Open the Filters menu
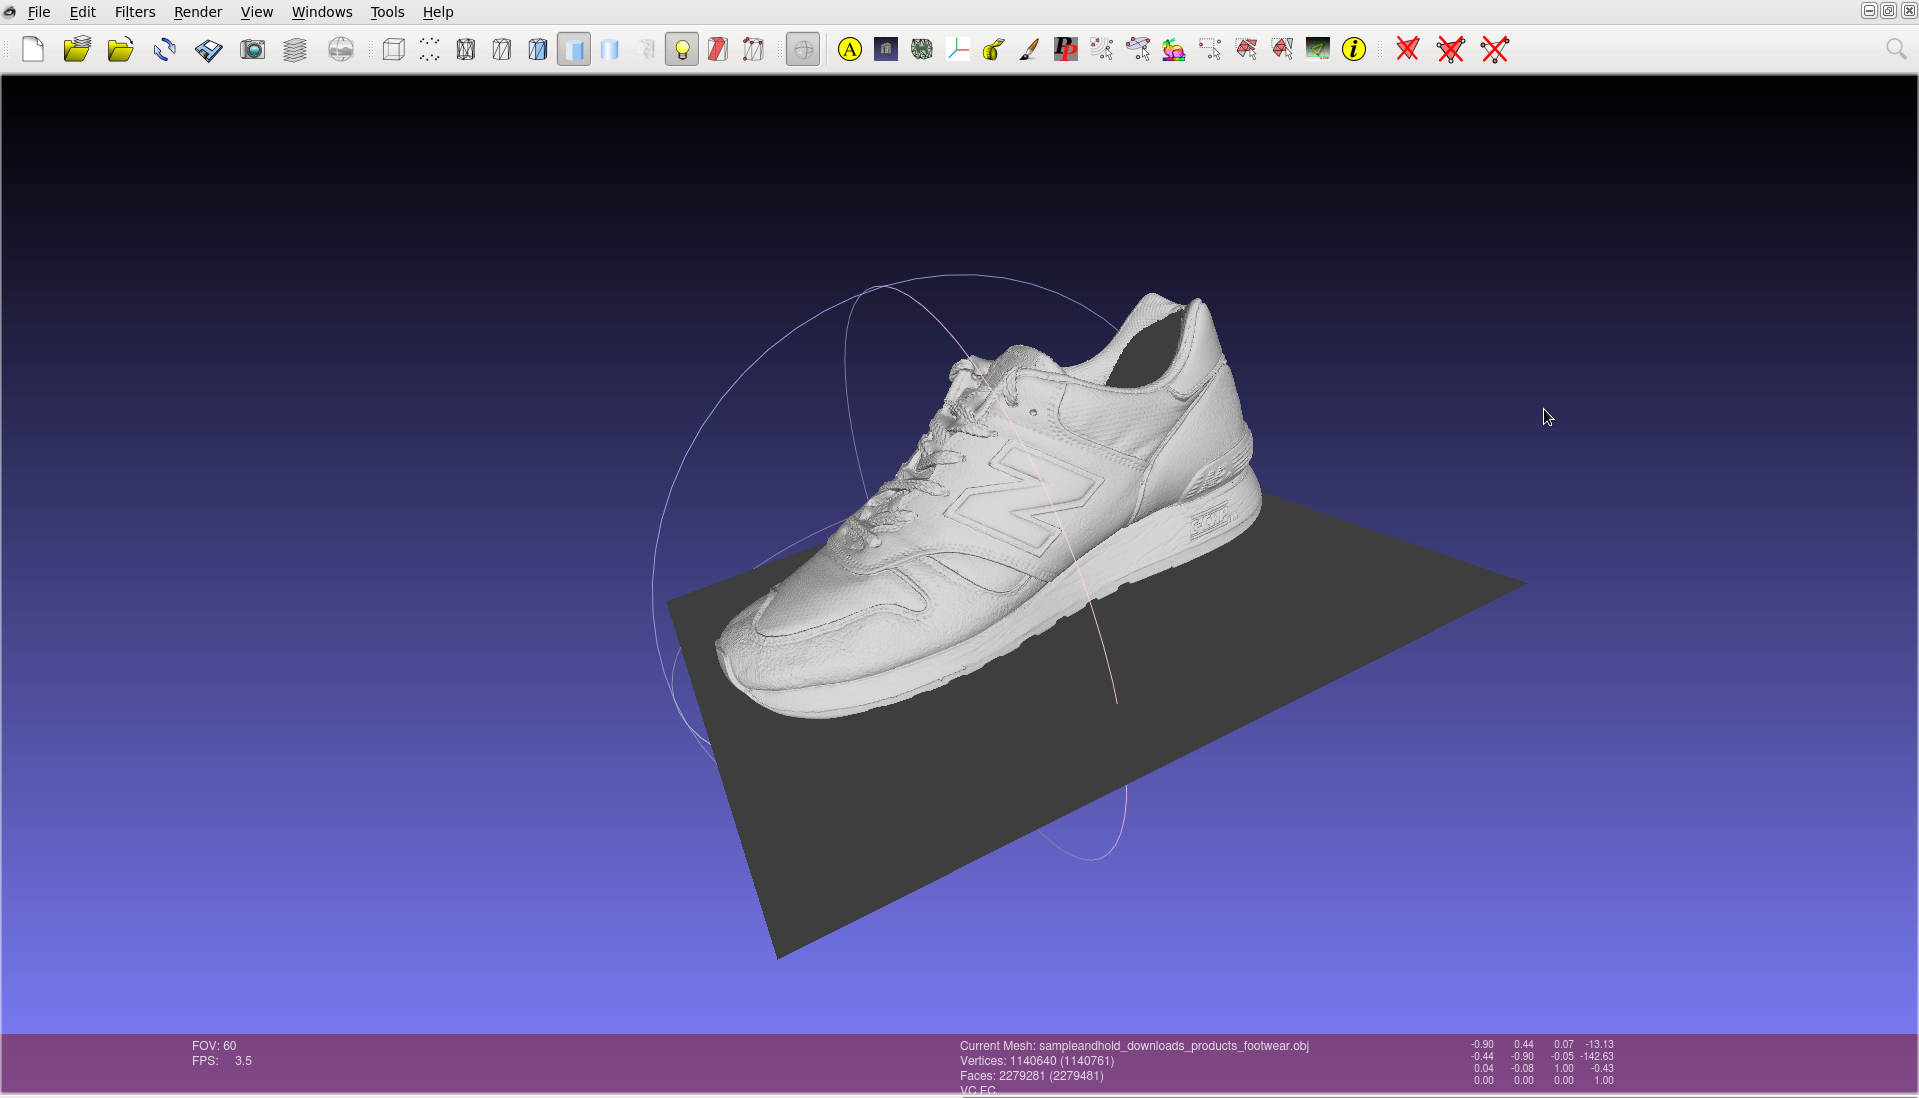 [135, 12]
